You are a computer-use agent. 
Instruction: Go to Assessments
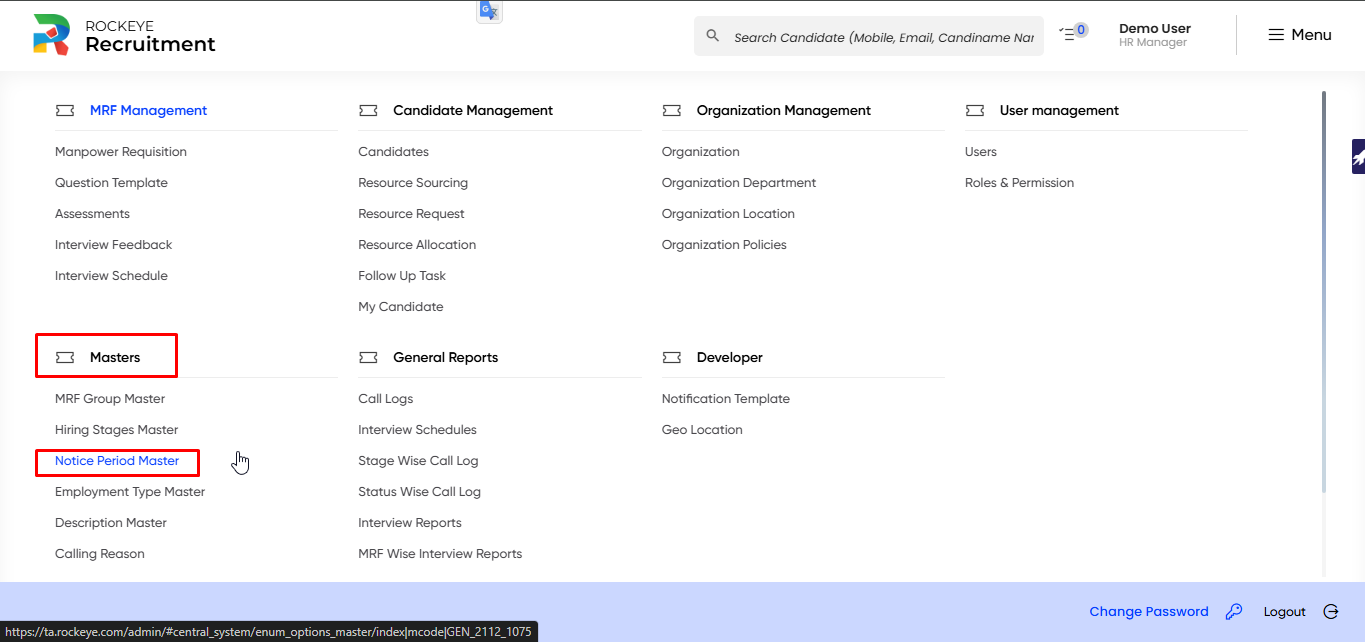click(92, 214)
